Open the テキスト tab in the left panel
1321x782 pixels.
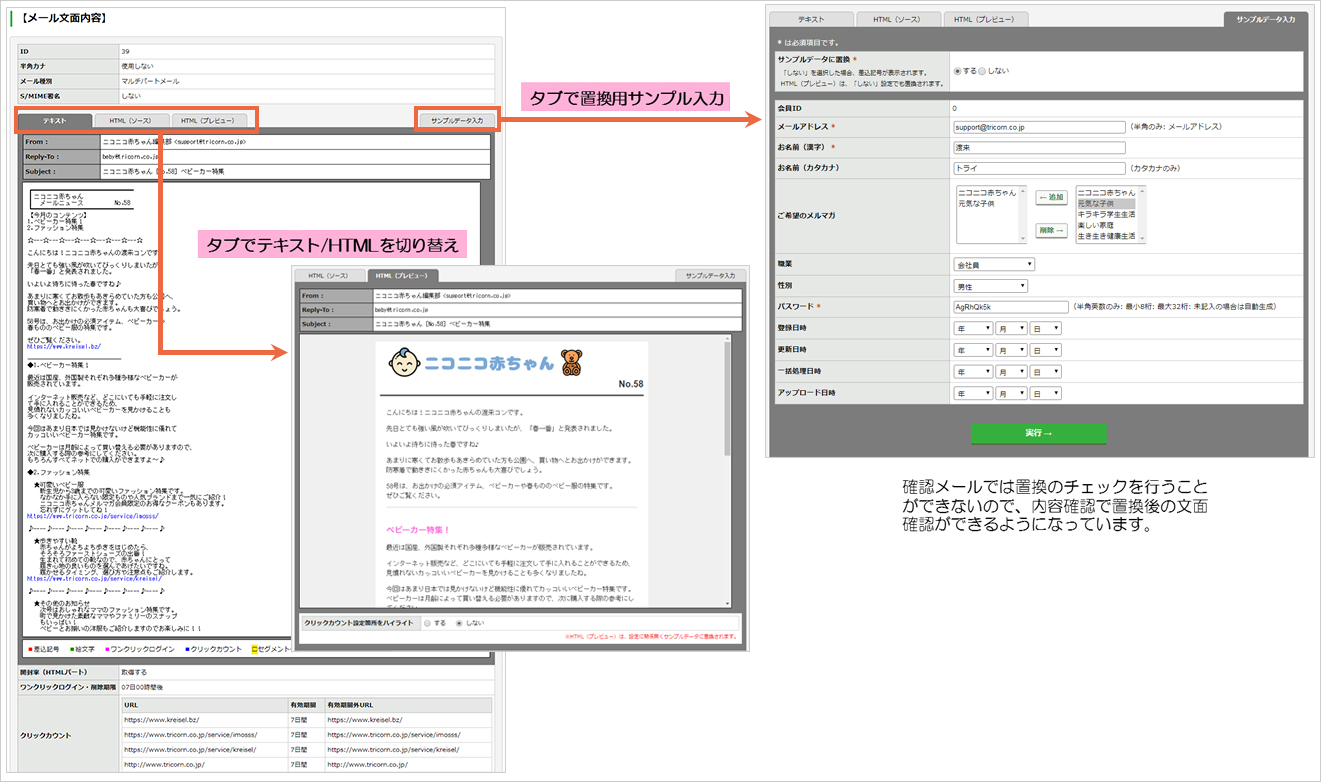[x=55, y=120]
